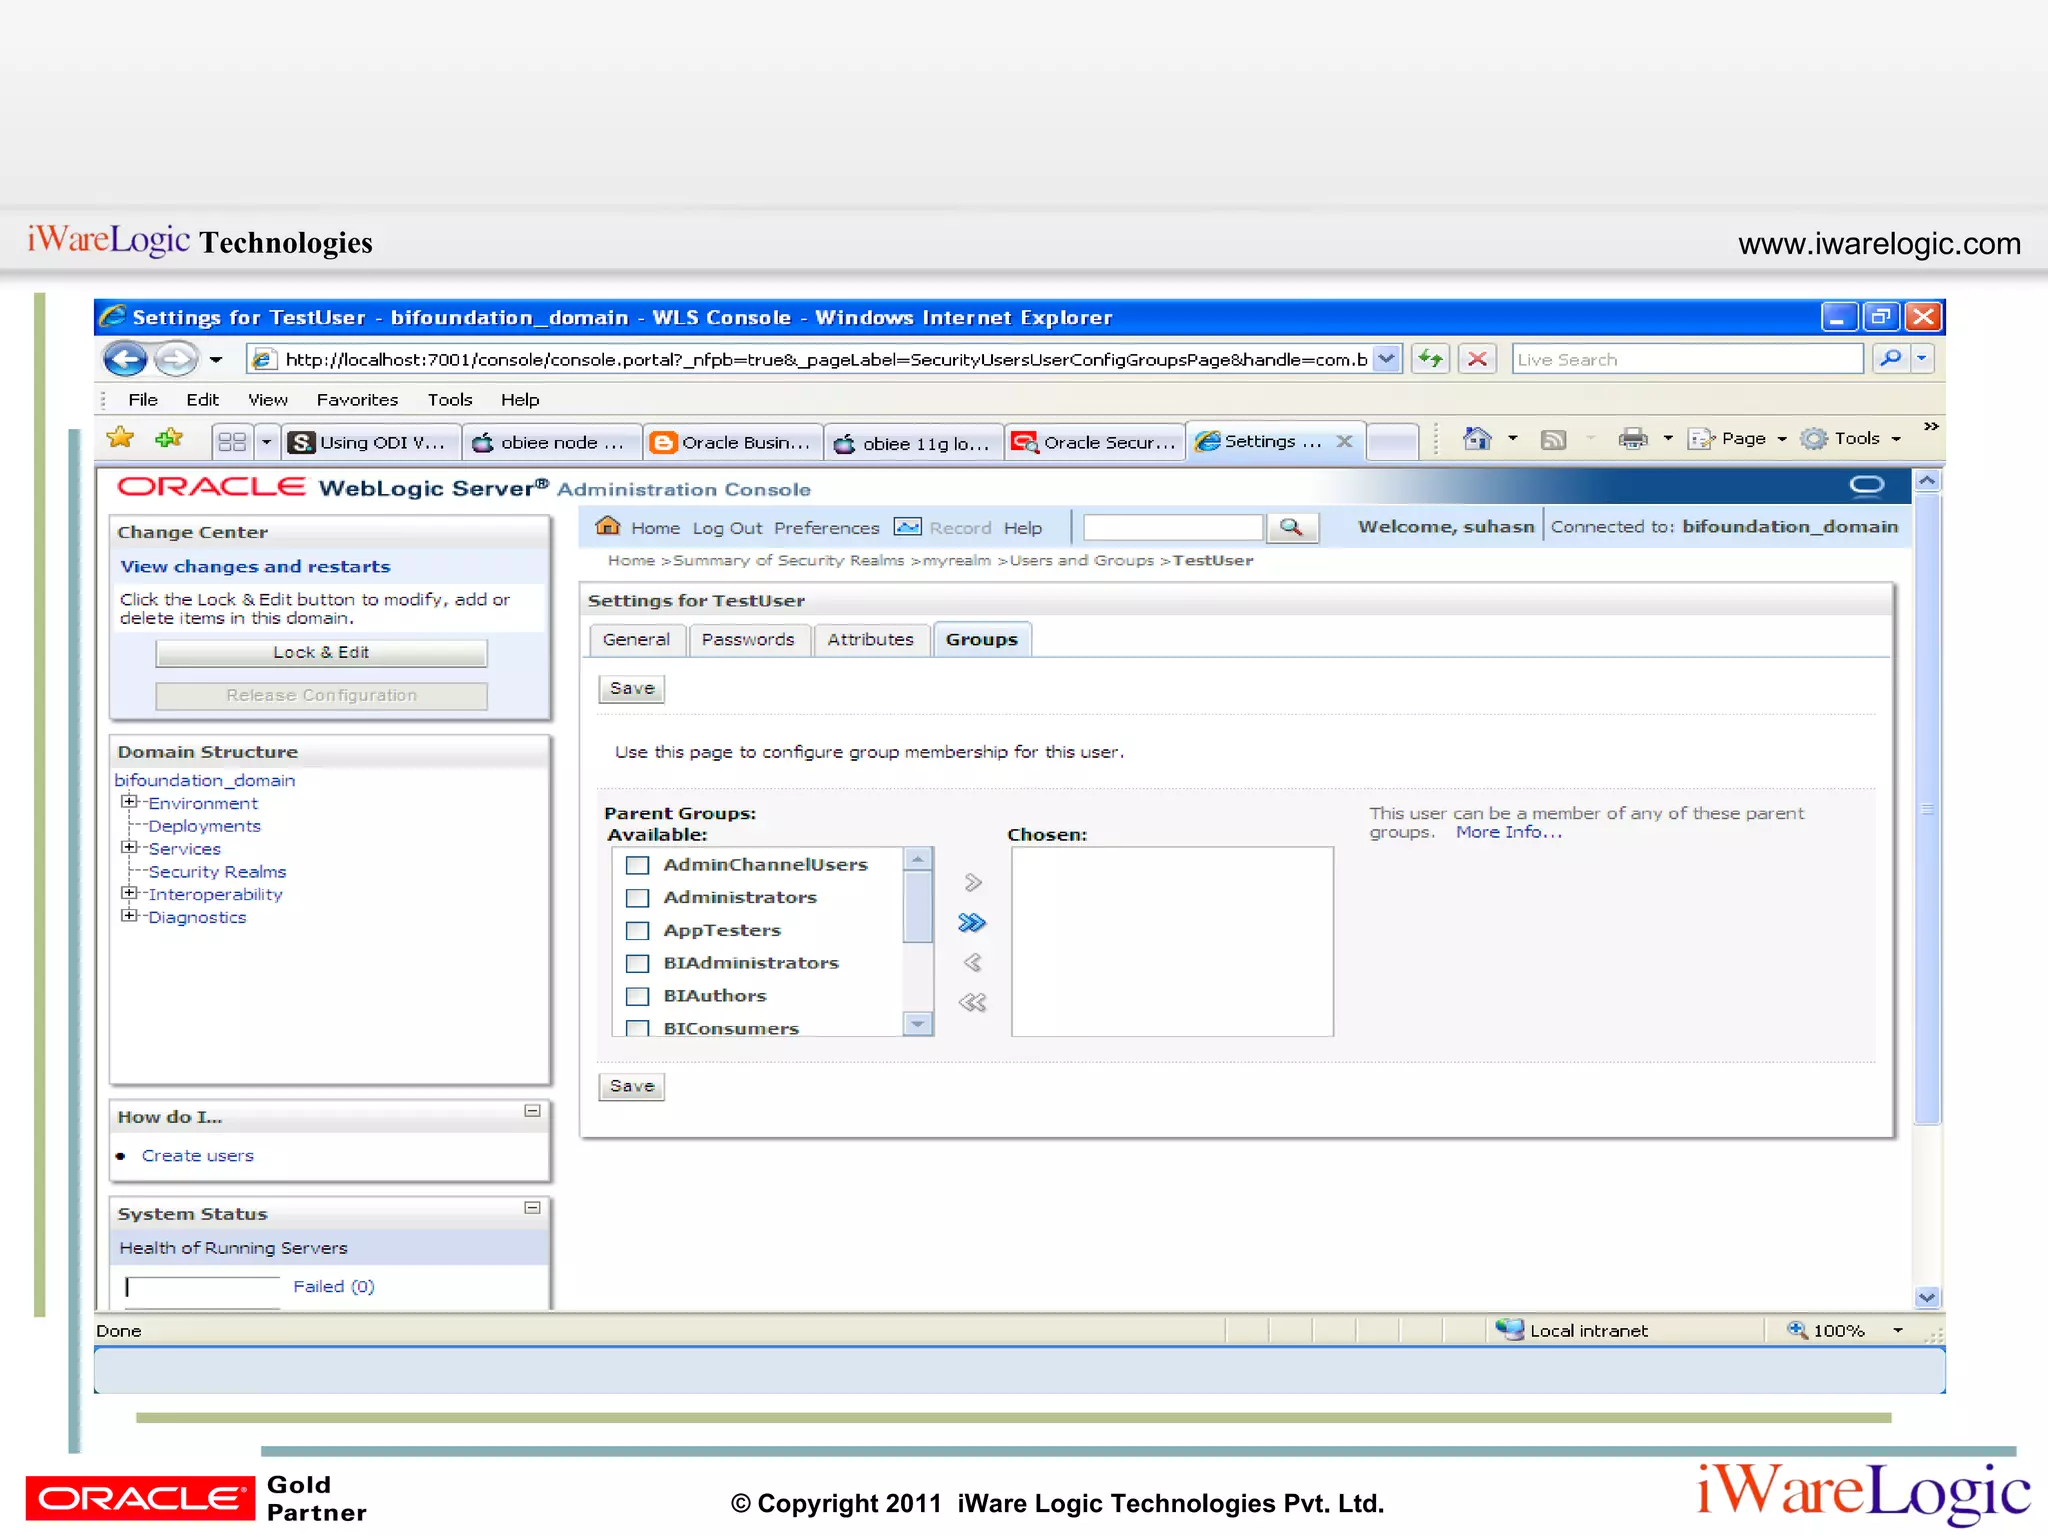Expand the Environment tree node
The width and height of the screenshot is (2048, 1536).
pyautogui.click(x=128, y=802)
